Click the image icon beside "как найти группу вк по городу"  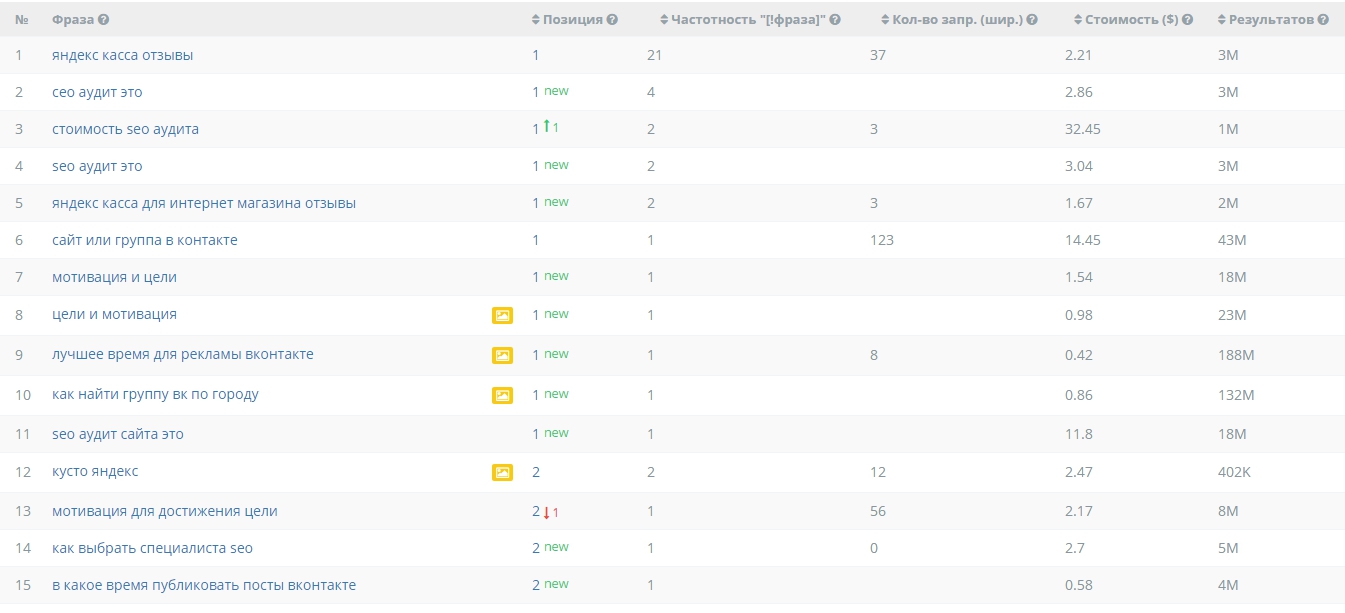[502, 395]
